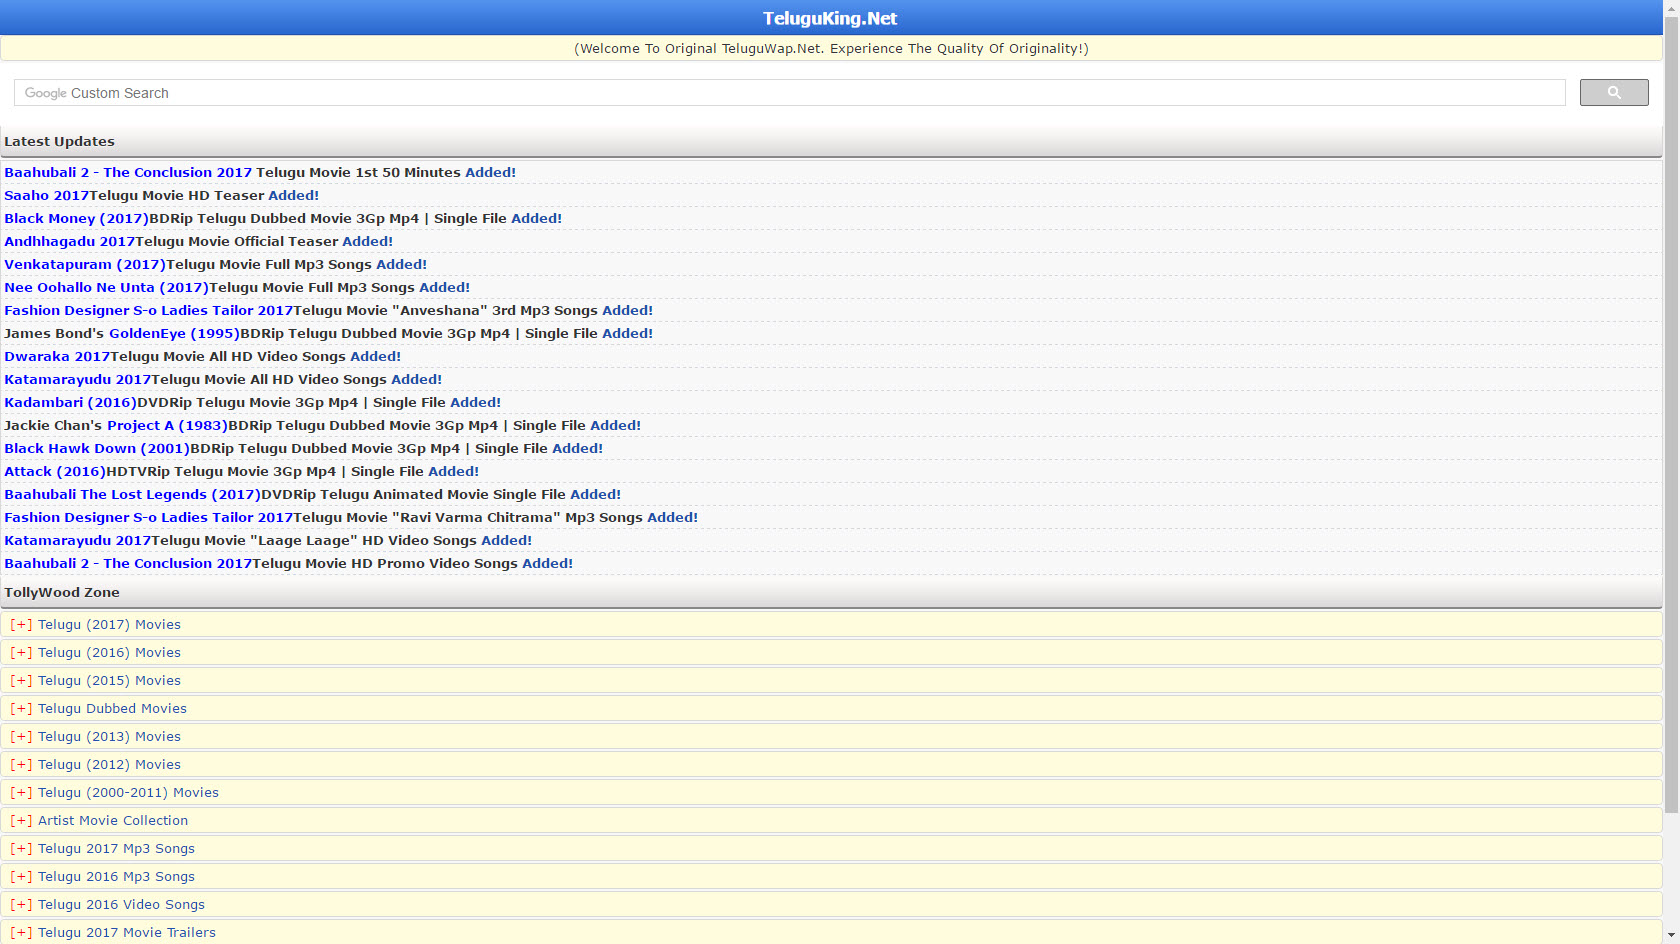Open Baahubali The Lost Legends (2017) link
This screenshot has width=1680, height=944.
coord(133,494)
